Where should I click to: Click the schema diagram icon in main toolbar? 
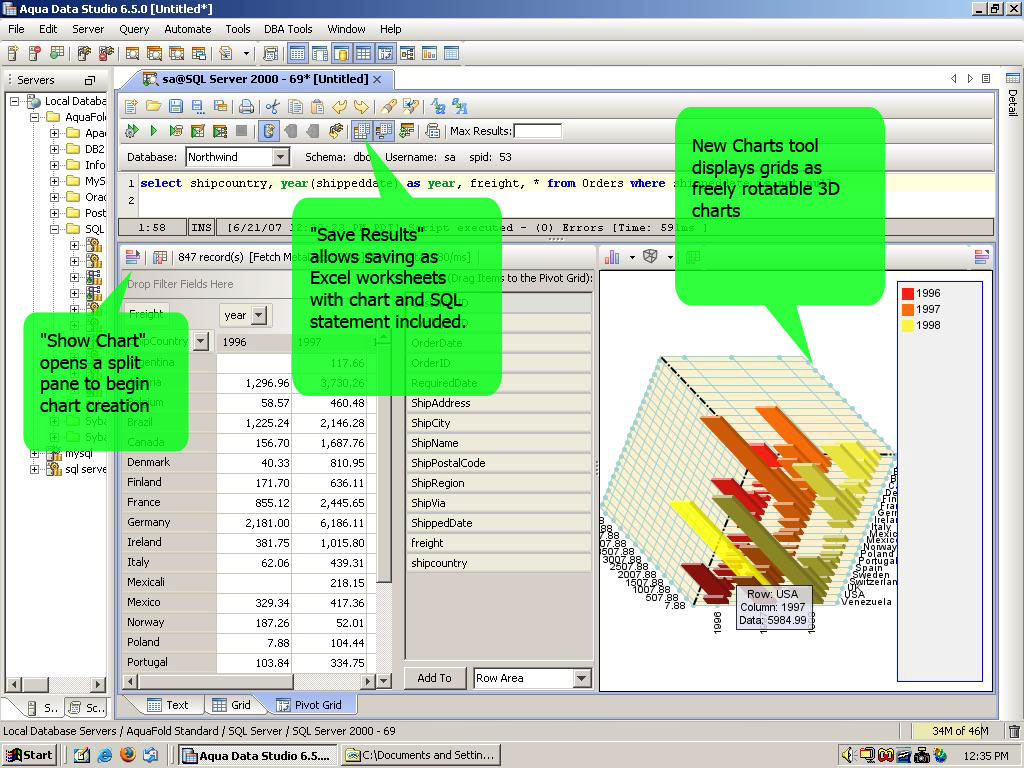(407, 54)
